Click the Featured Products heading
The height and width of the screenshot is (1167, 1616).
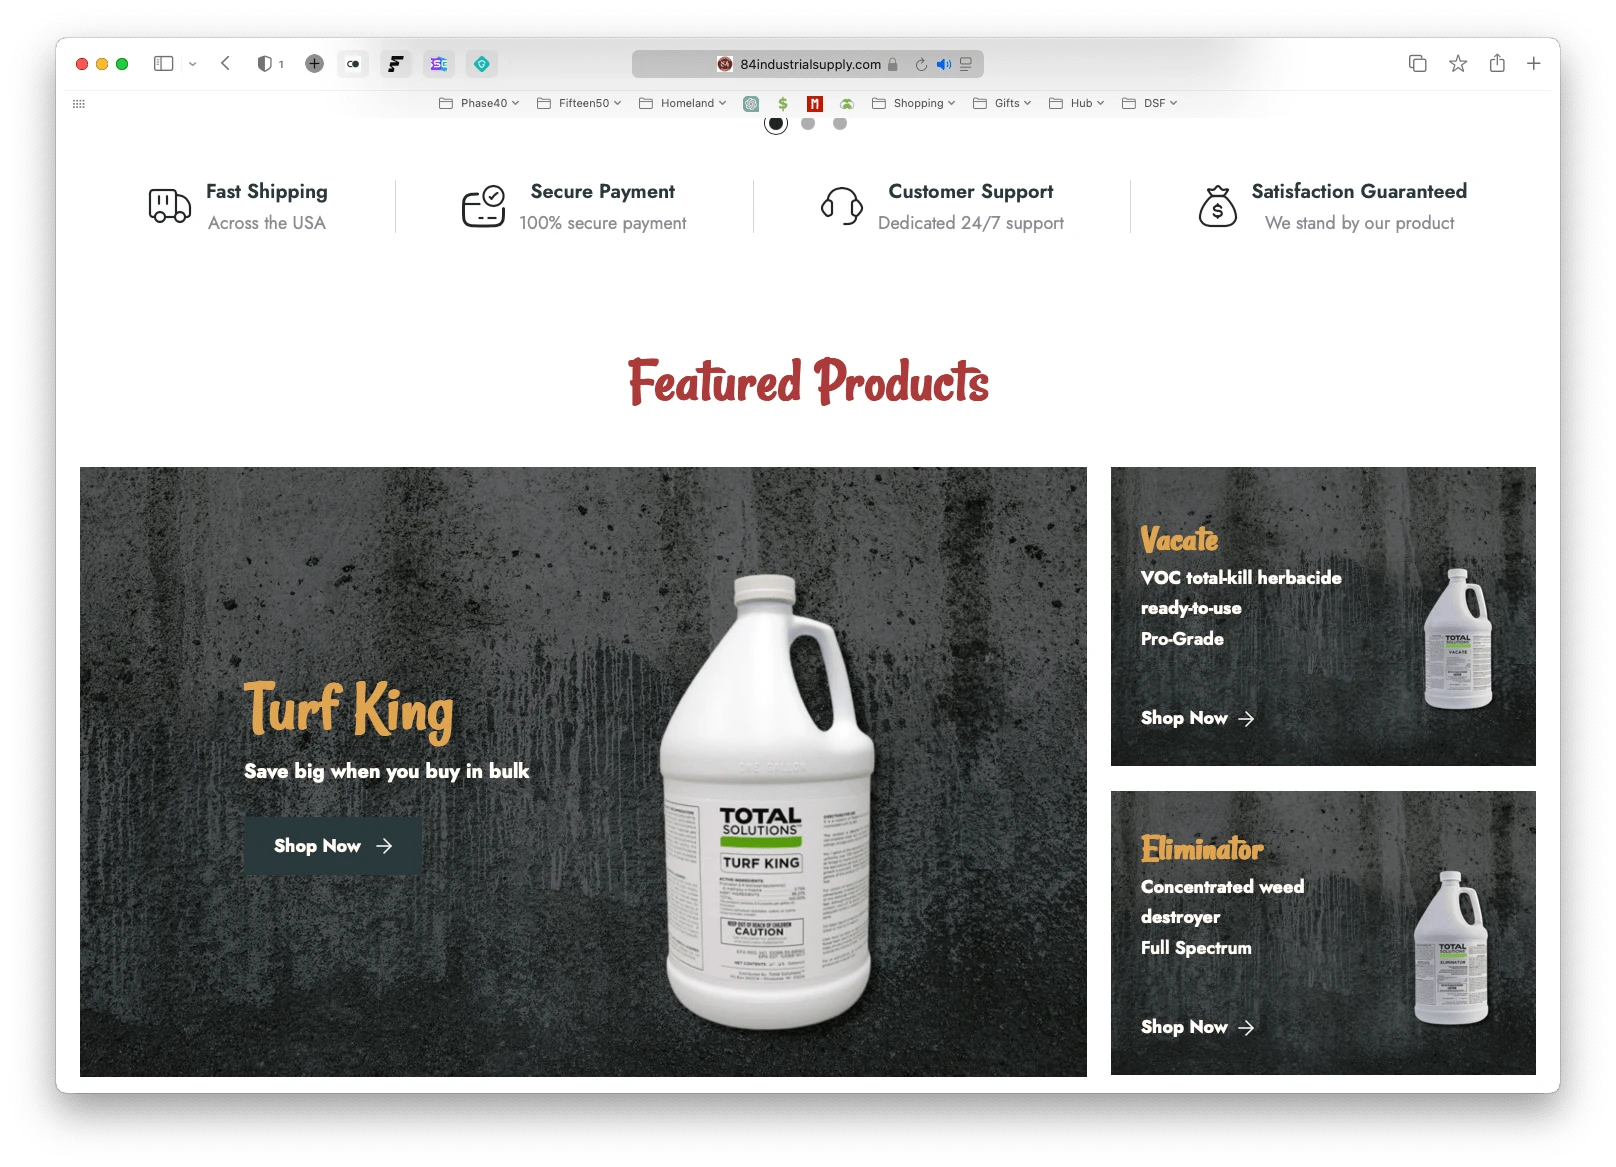click(x=808, y=381)
